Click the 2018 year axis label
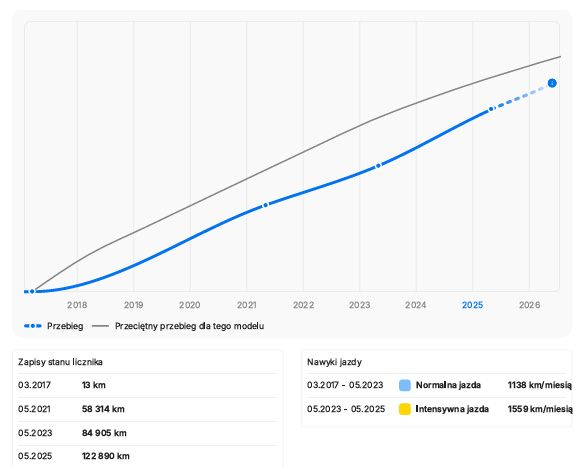Viewport: 585px width, 468px height. (x=77, y=305)
